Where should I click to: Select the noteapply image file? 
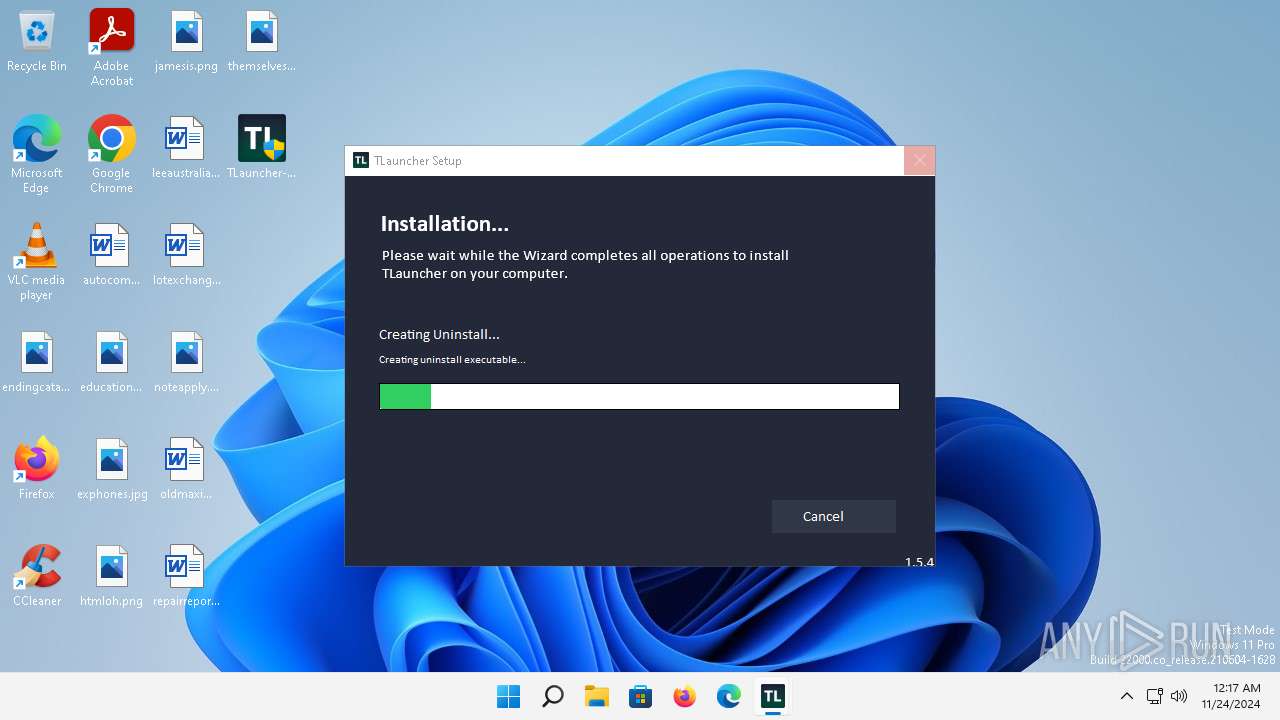pos(187,363)
